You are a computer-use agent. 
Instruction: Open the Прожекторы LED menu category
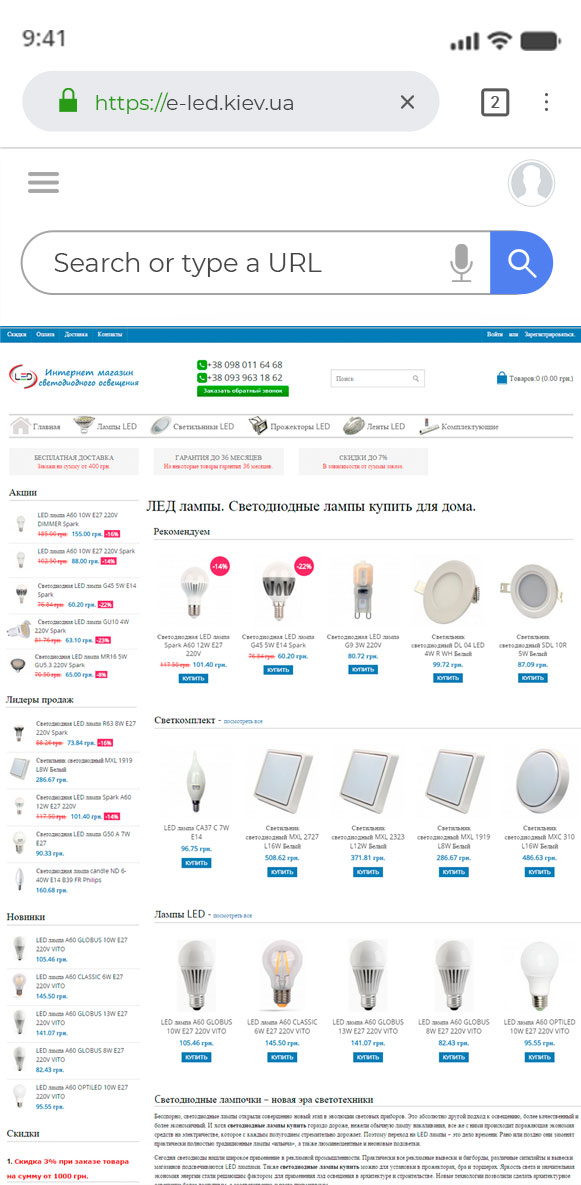289,426
